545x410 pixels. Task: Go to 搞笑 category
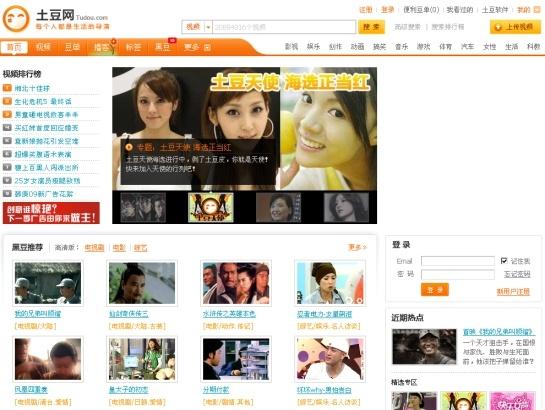tap(379, 47)
